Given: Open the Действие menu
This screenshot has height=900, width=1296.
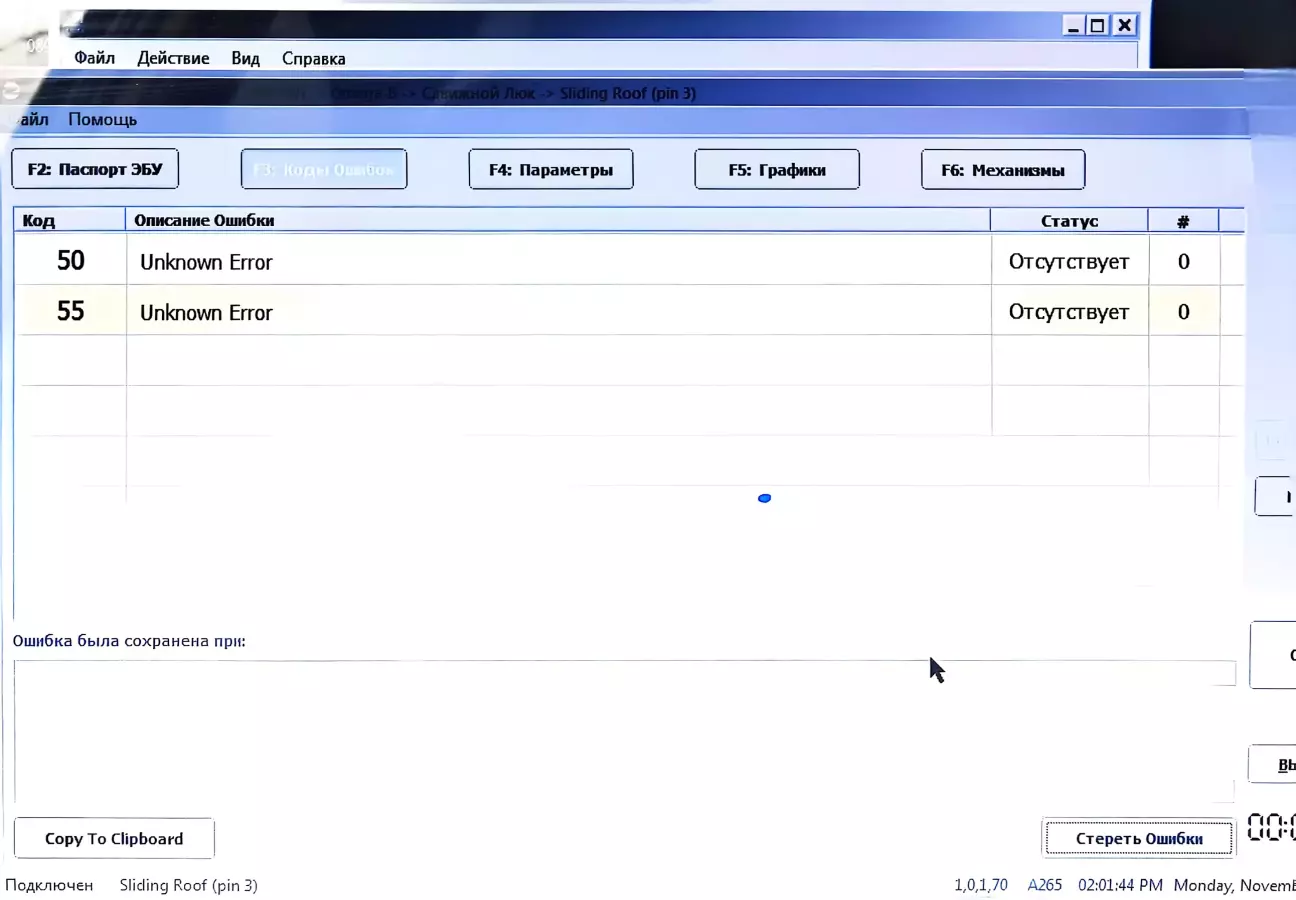Looking at the screenshot, I should pos(173,58).
